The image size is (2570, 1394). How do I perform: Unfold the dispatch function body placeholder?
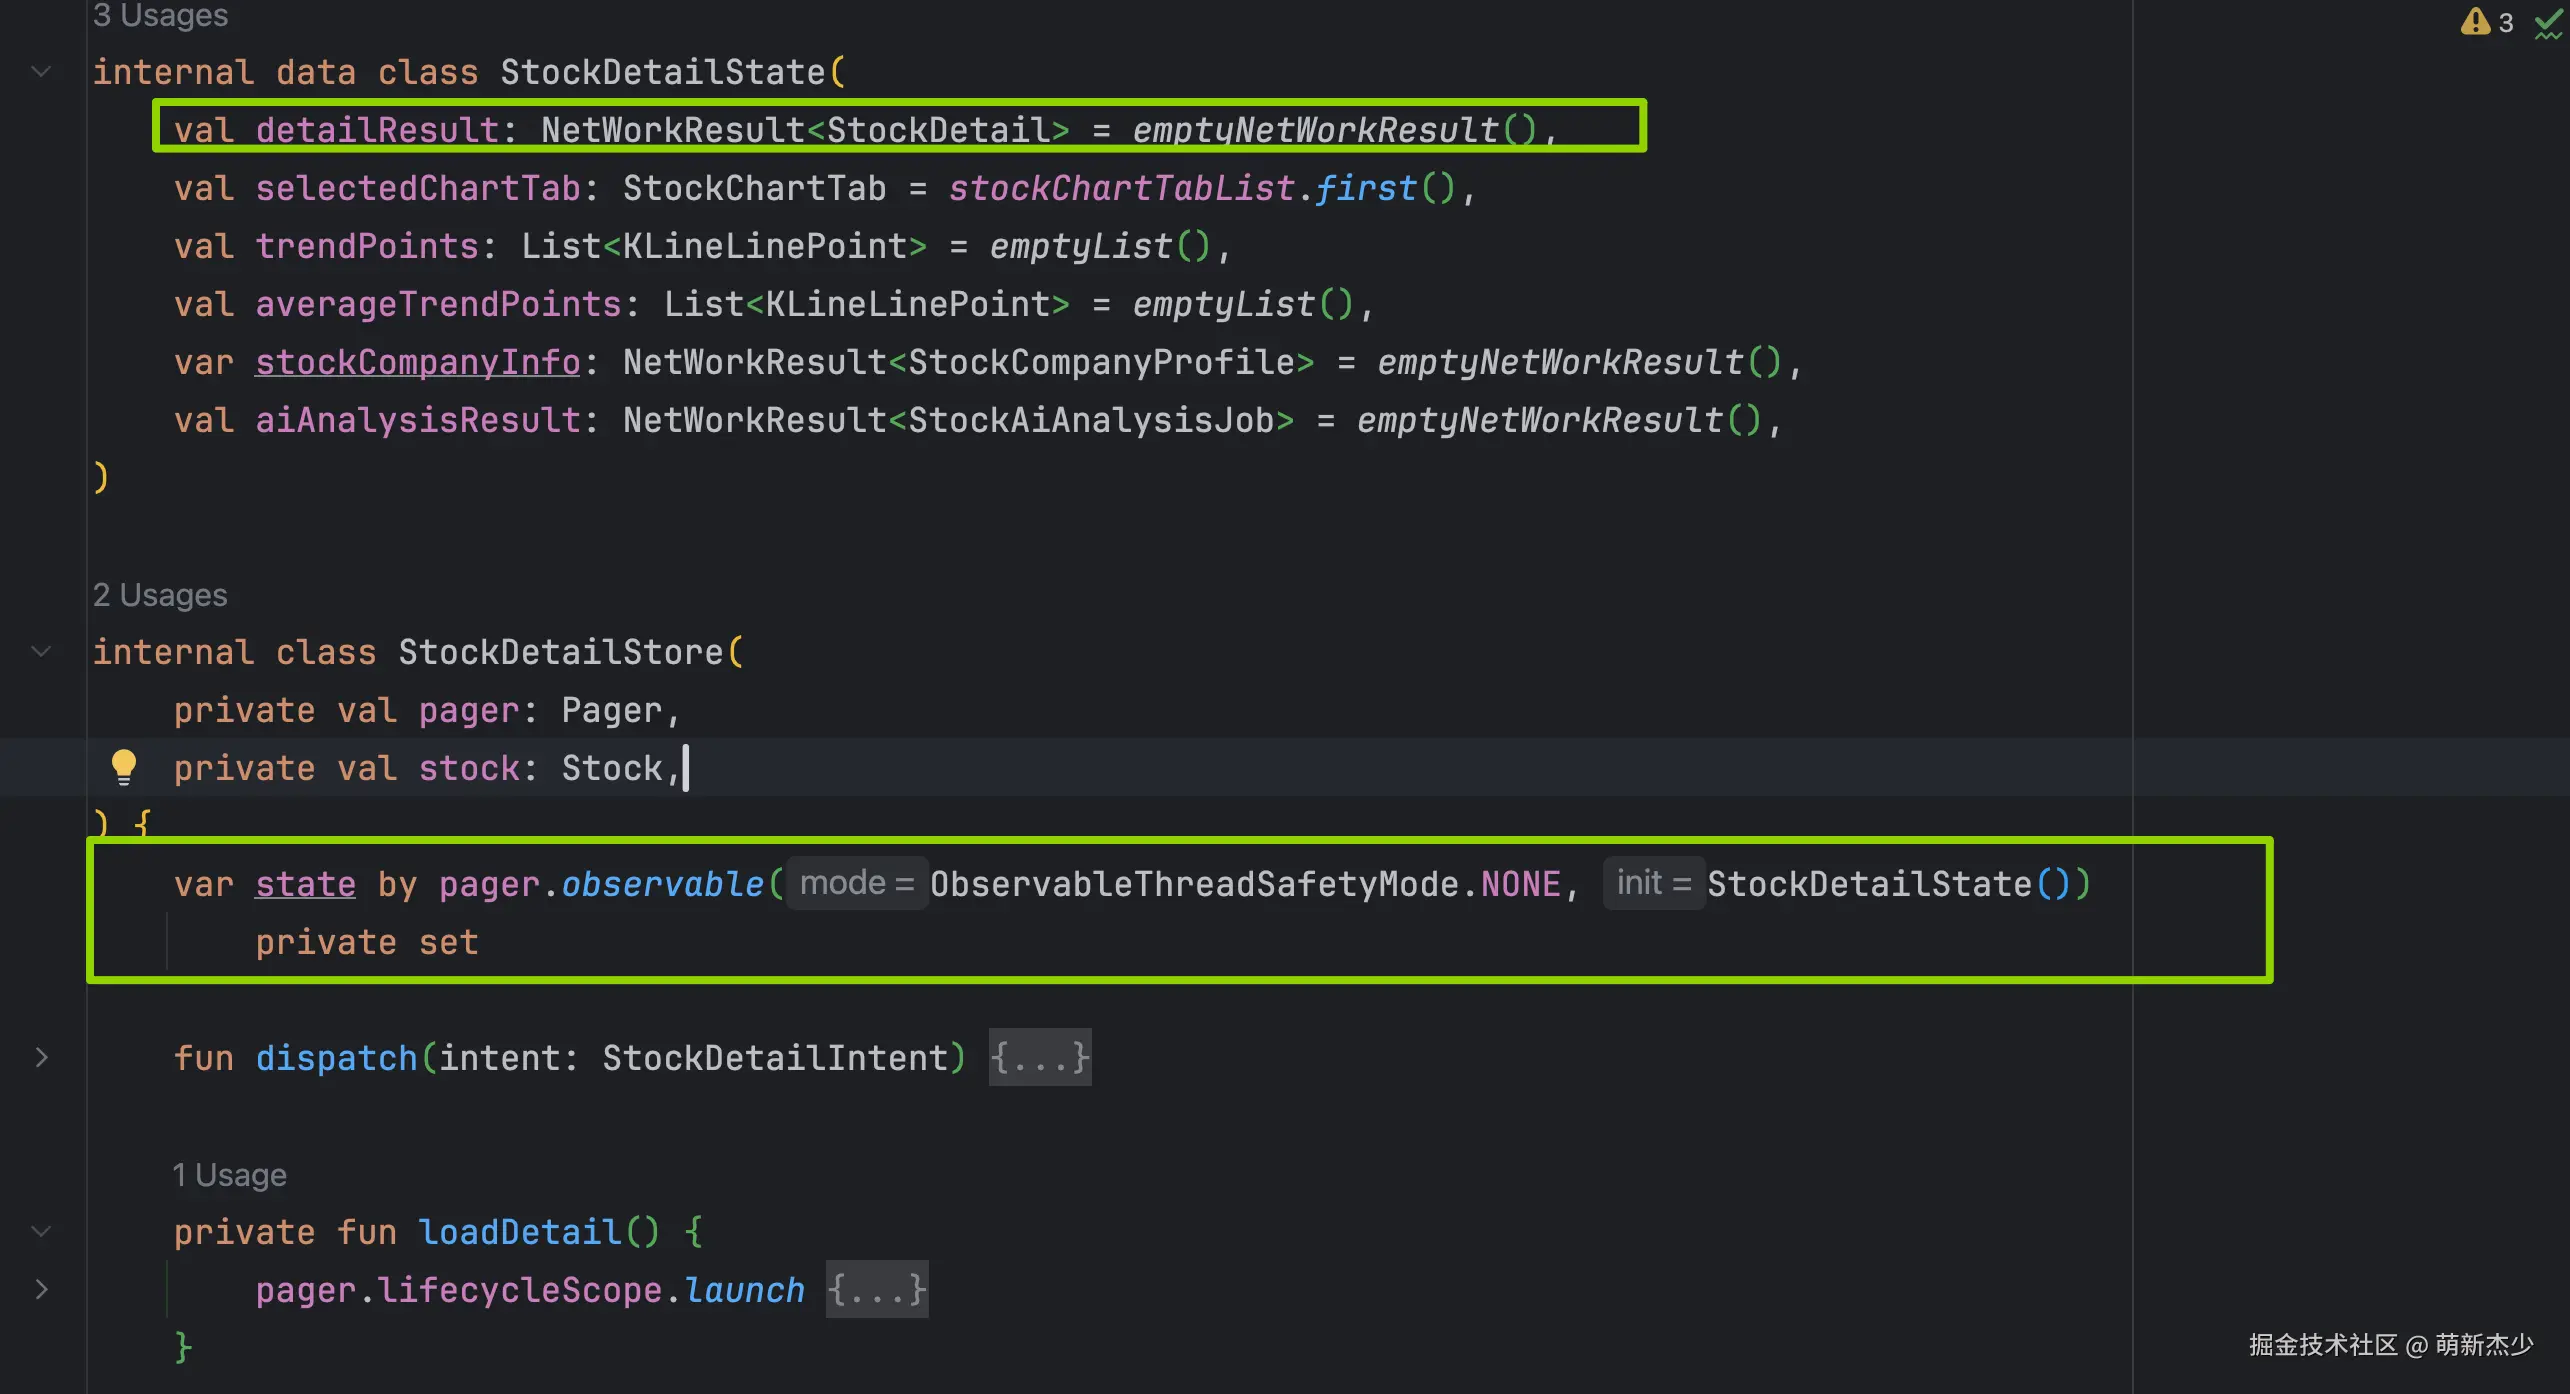tap(1040, 1058)
